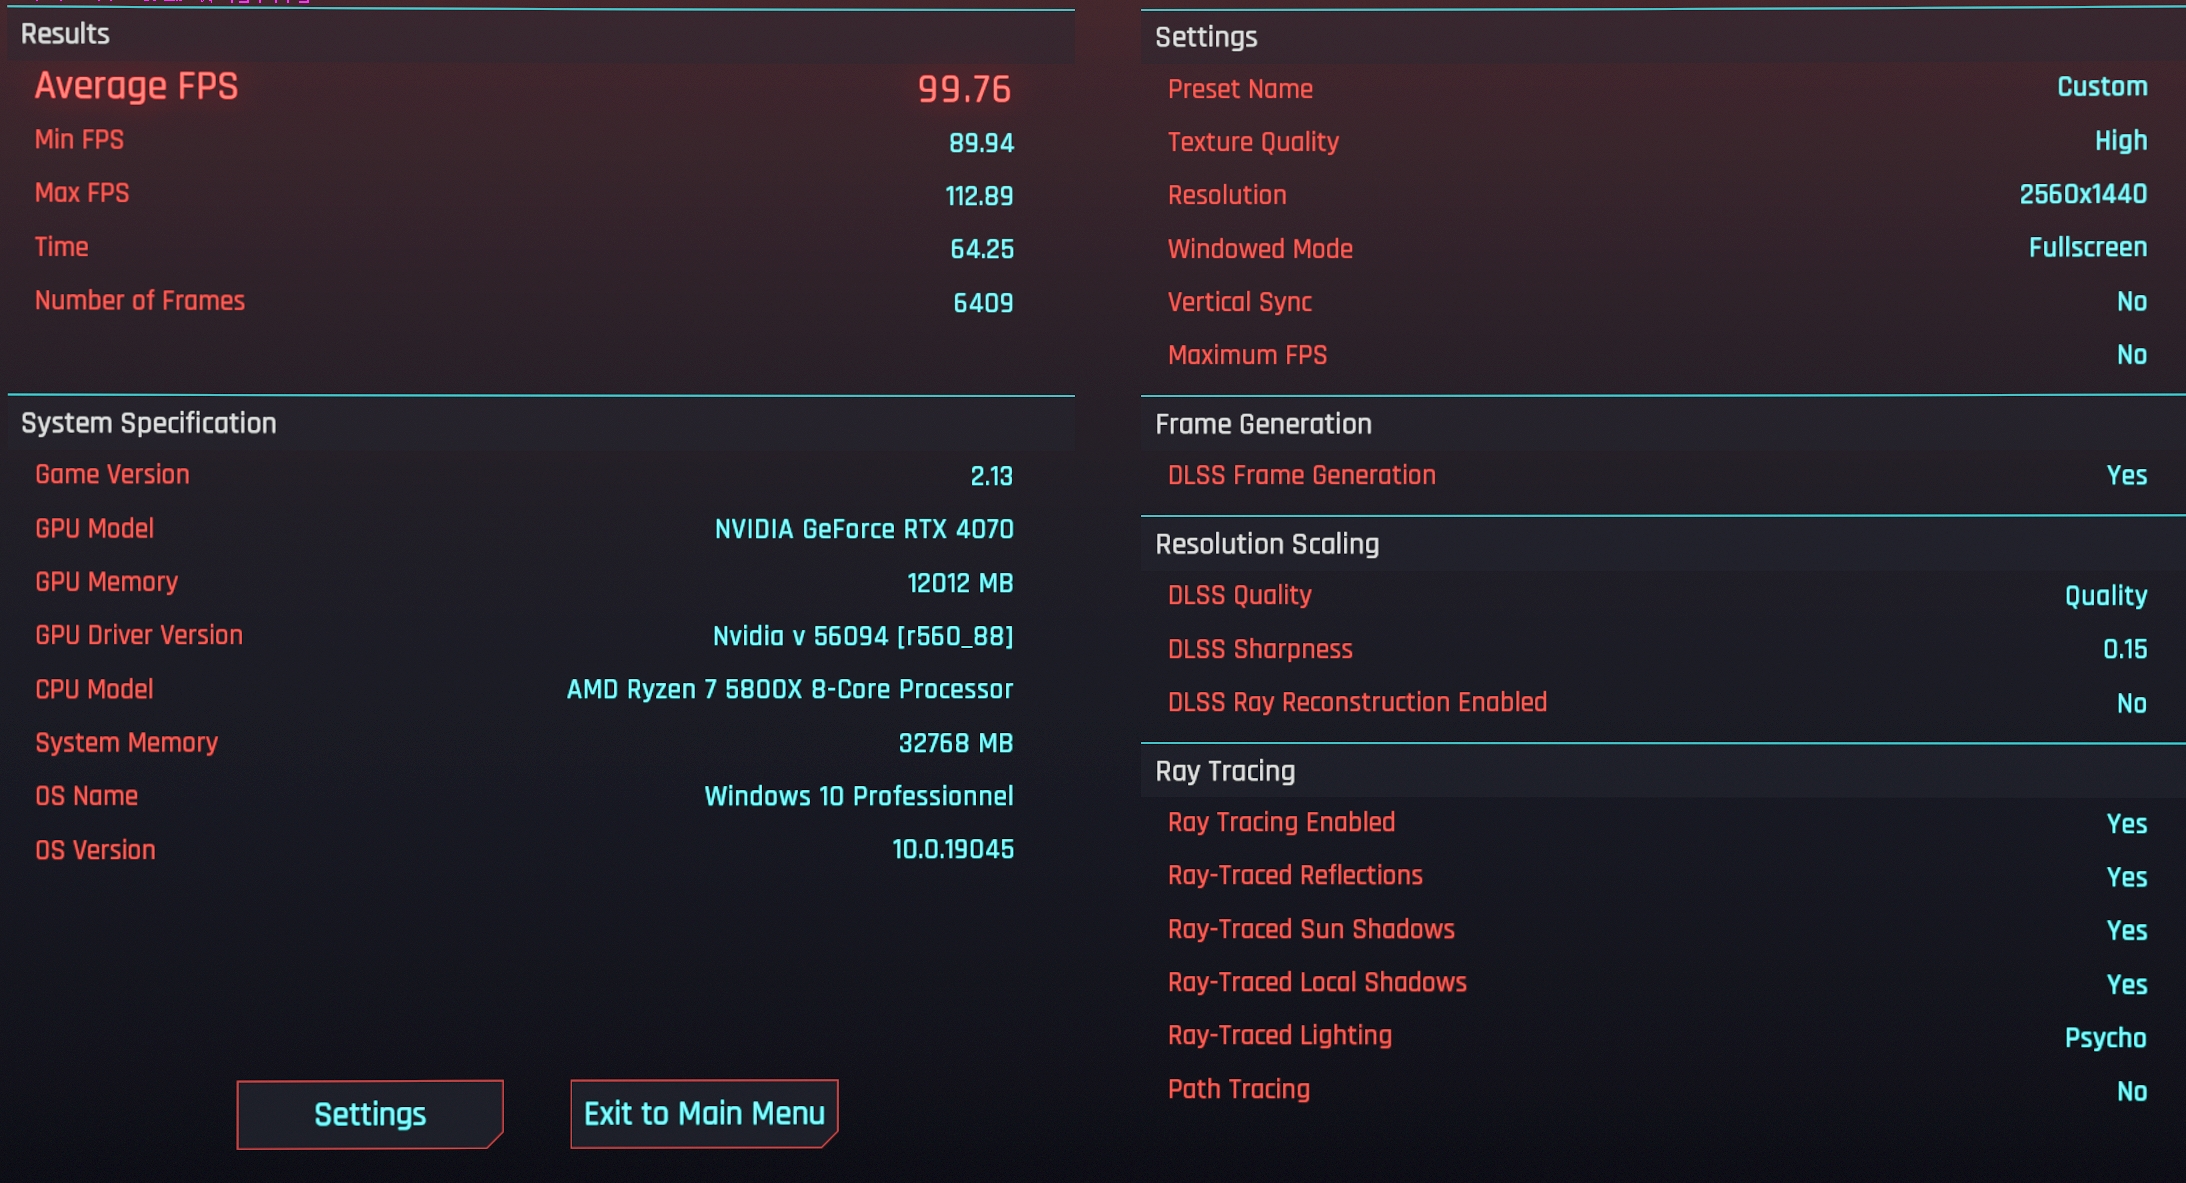Click the Min FPS value 89.94
The image size is (2186, 1183).
(980, 143)
